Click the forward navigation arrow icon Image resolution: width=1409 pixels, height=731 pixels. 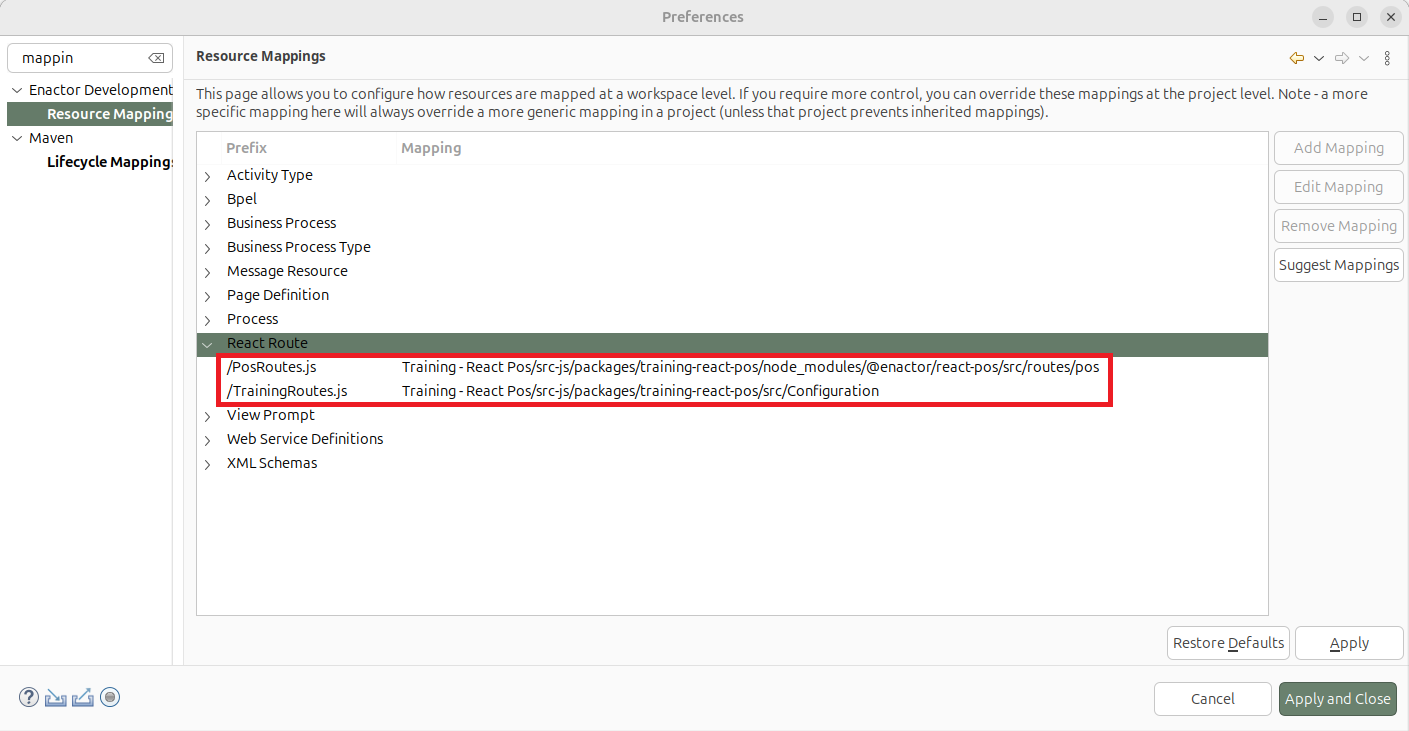tap(1343, 58)
